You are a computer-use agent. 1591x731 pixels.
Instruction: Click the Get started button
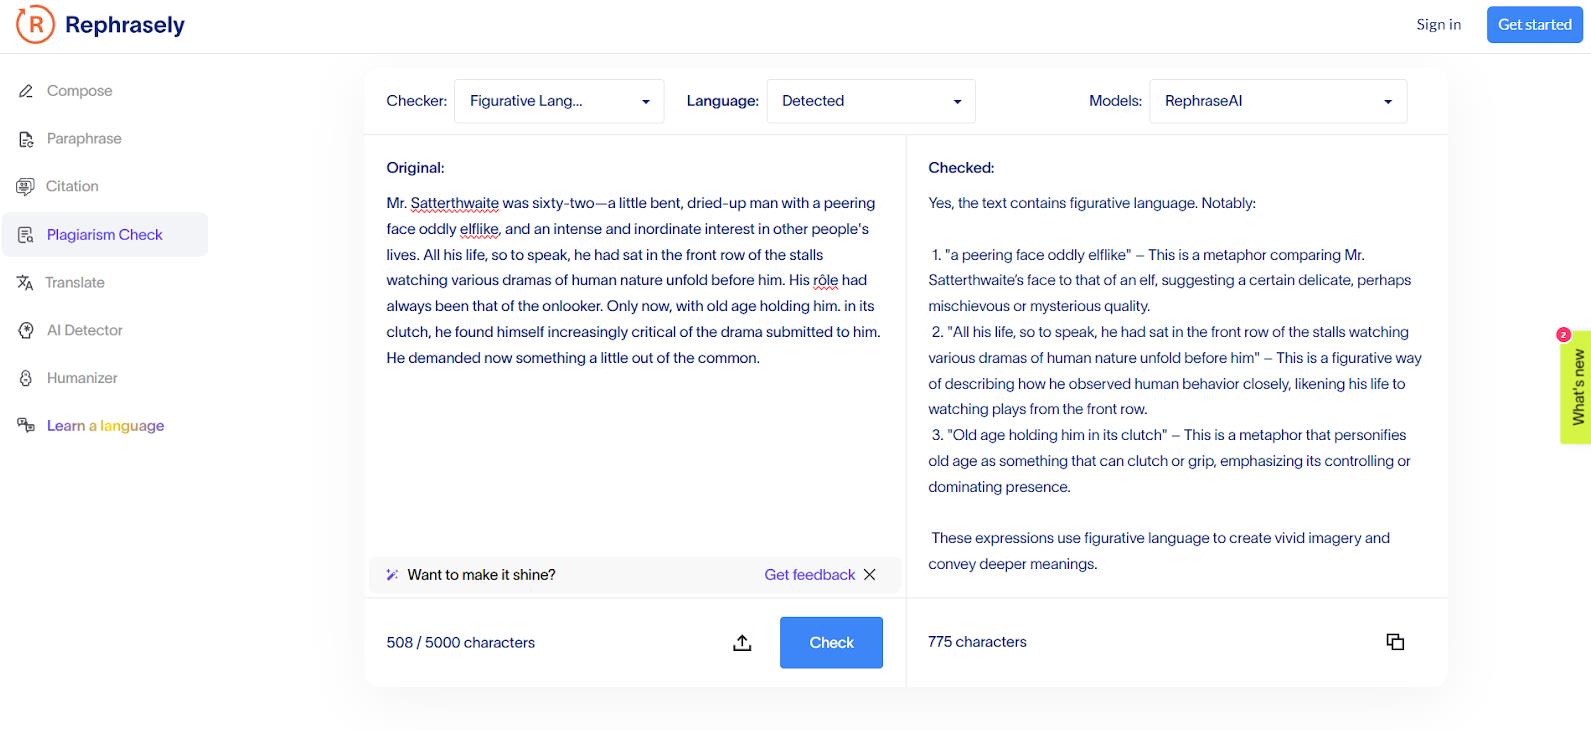[x=1534, y=25]
